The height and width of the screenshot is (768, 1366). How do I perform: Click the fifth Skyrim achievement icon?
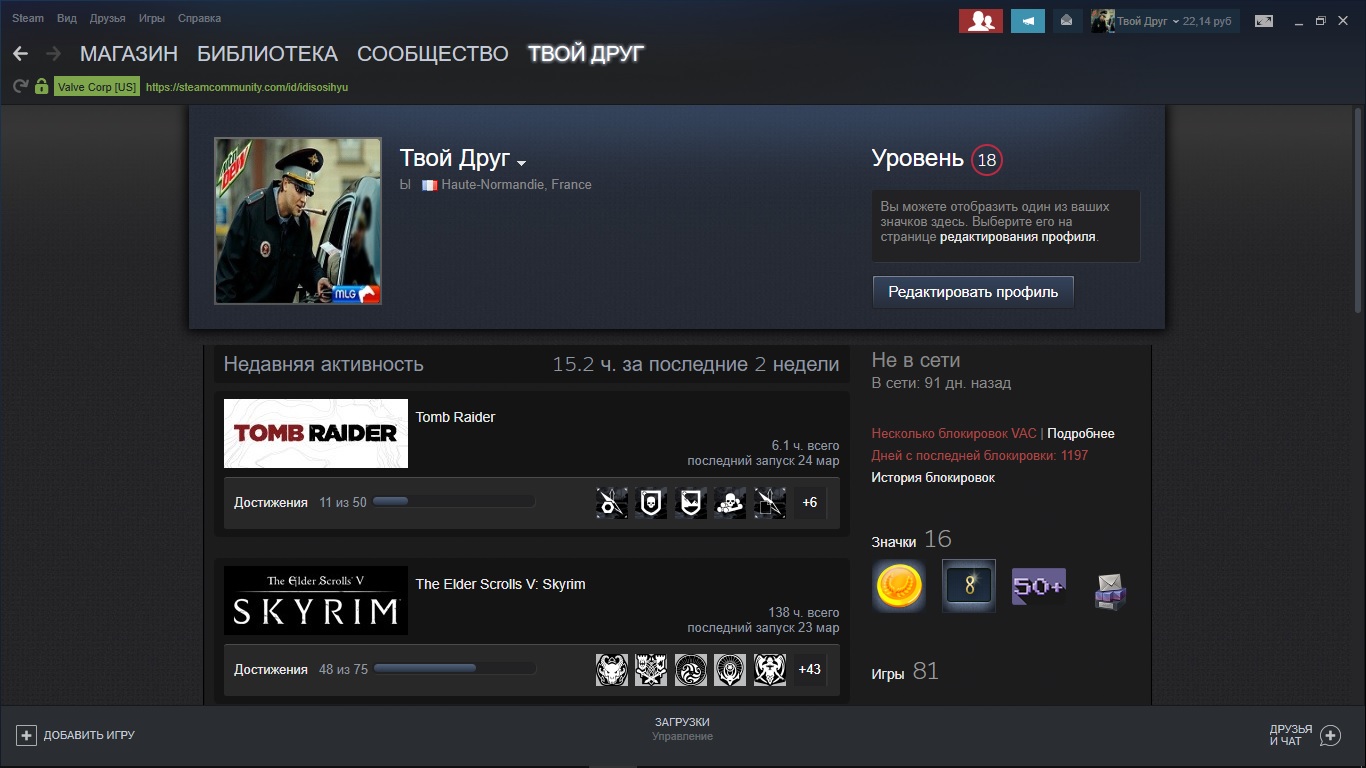[x=770, y=670]
